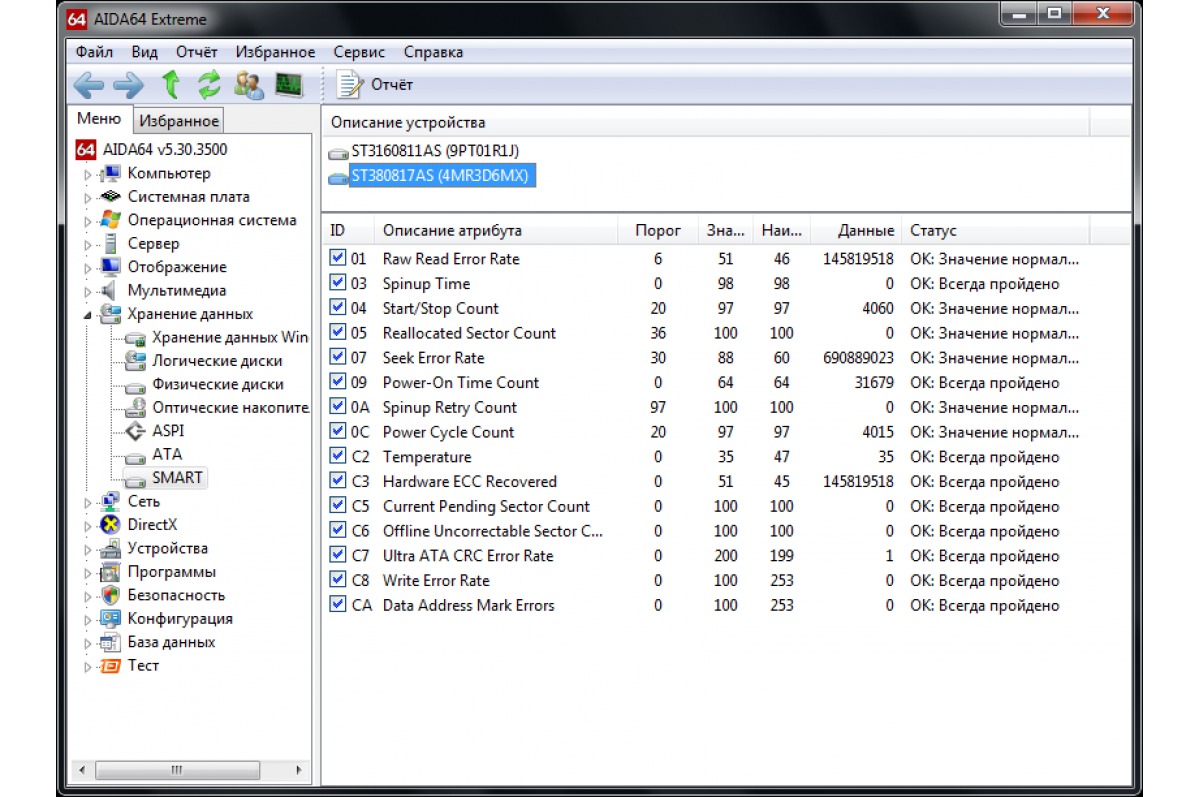
Task: Uncheck the 09 Power-On Time Count checkbox
Action: (338, 382)
